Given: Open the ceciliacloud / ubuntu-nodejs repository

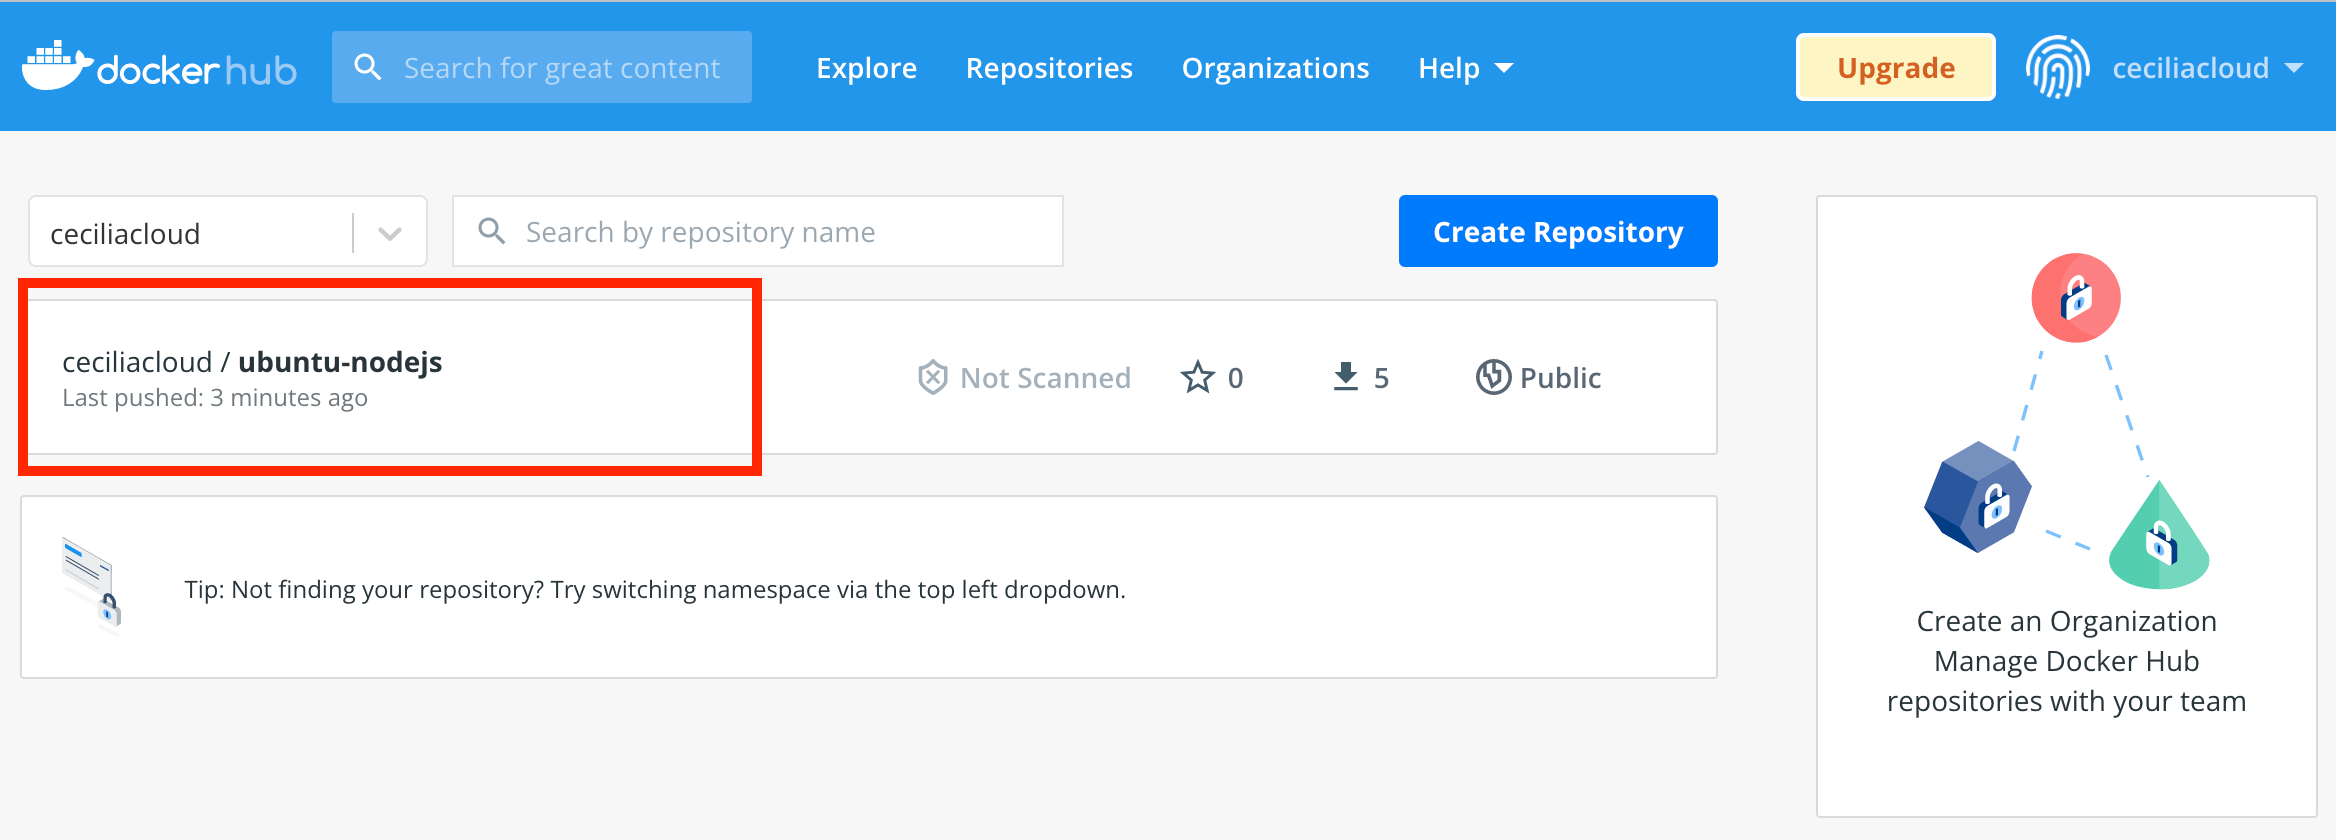Looking at the screenshot, I should pyautogui.click(x=252, y=362).
